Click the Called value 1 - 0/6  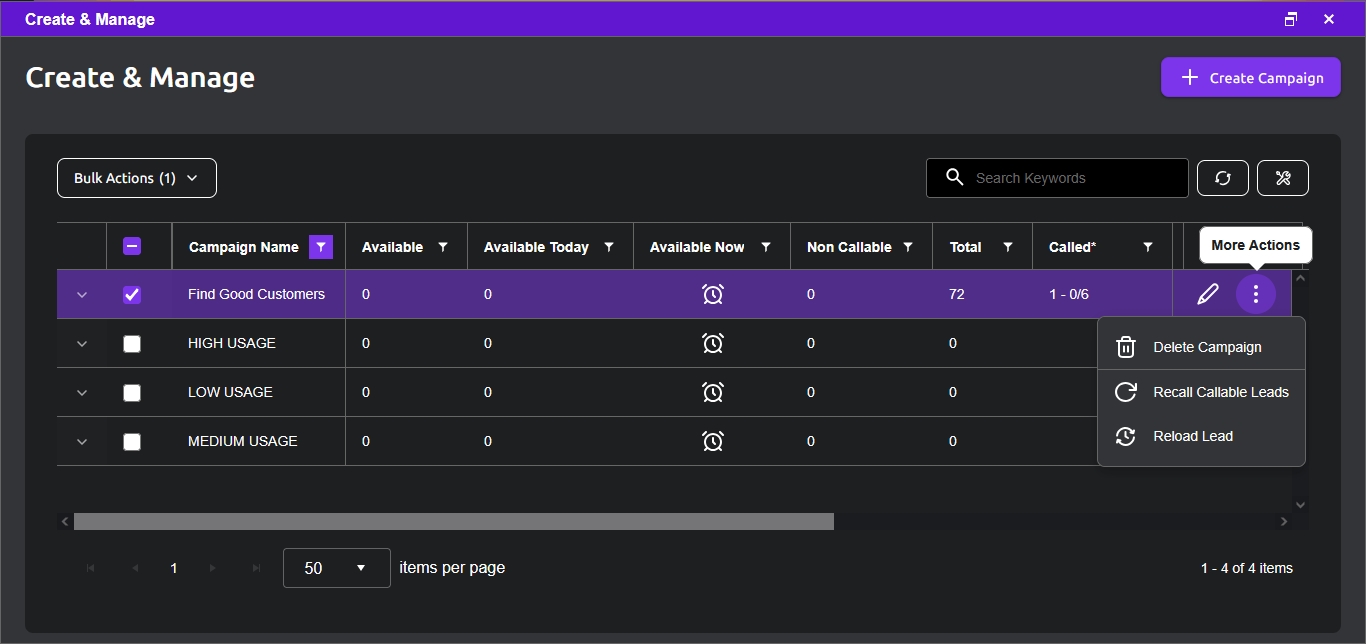pyautogui.click(x=1069, y=294)
